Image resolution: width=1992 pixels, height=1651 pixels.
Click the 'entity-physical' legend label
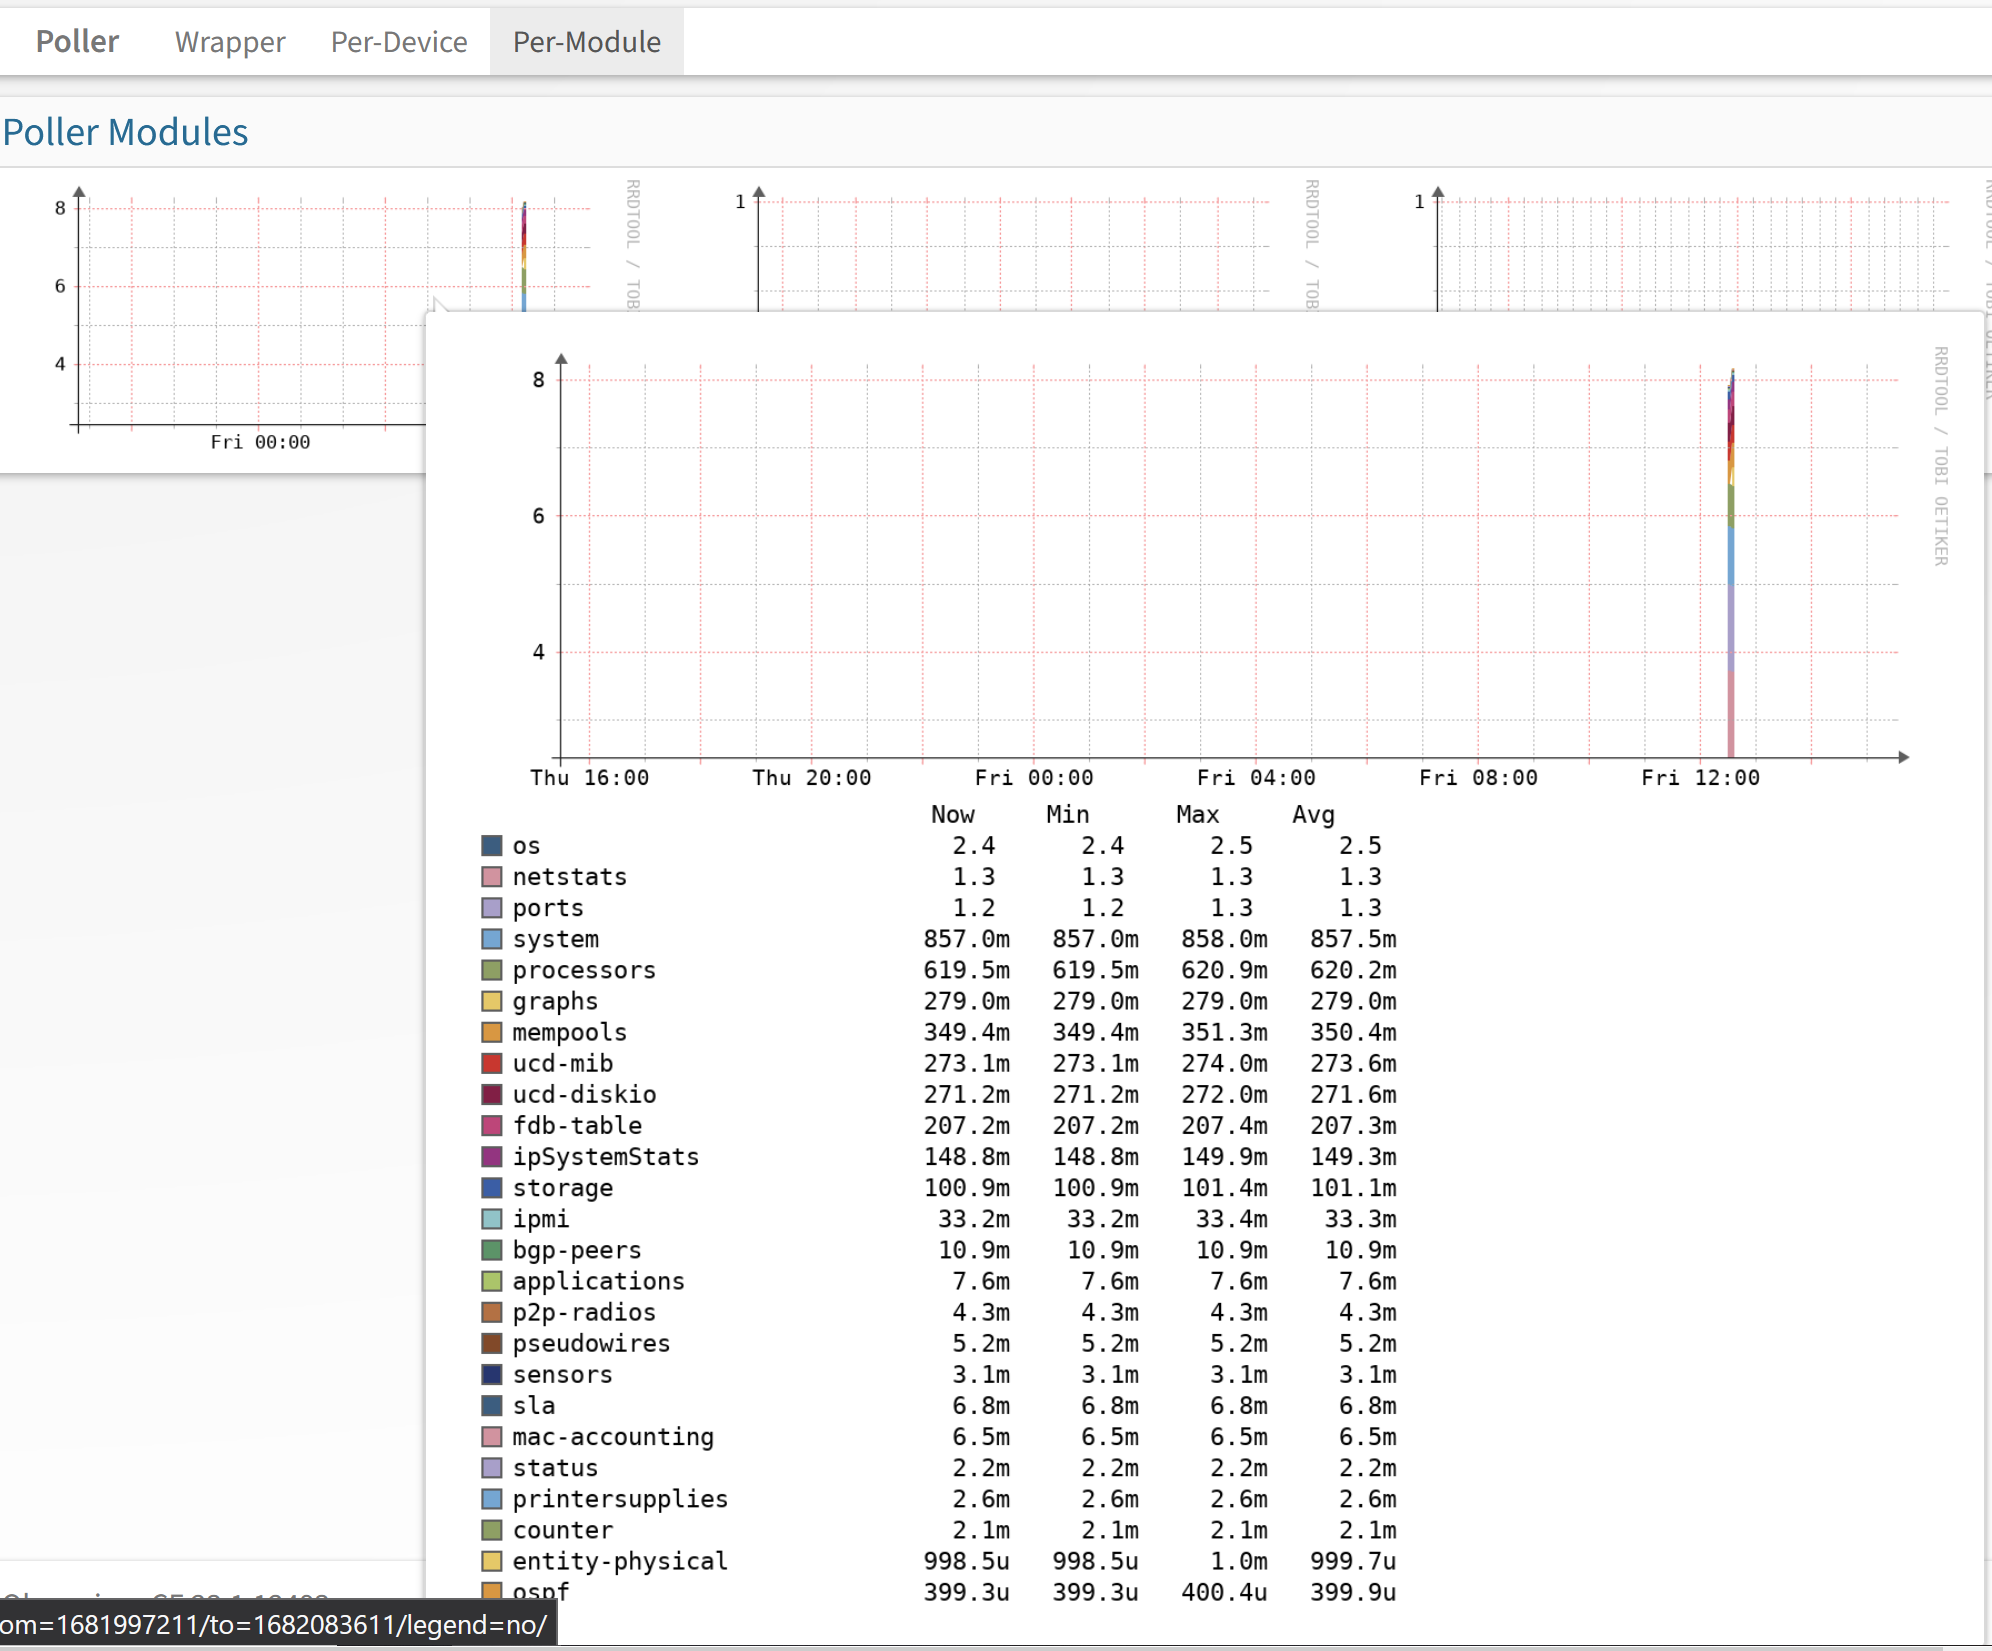pyautogui.click(x=620, y=1561)
